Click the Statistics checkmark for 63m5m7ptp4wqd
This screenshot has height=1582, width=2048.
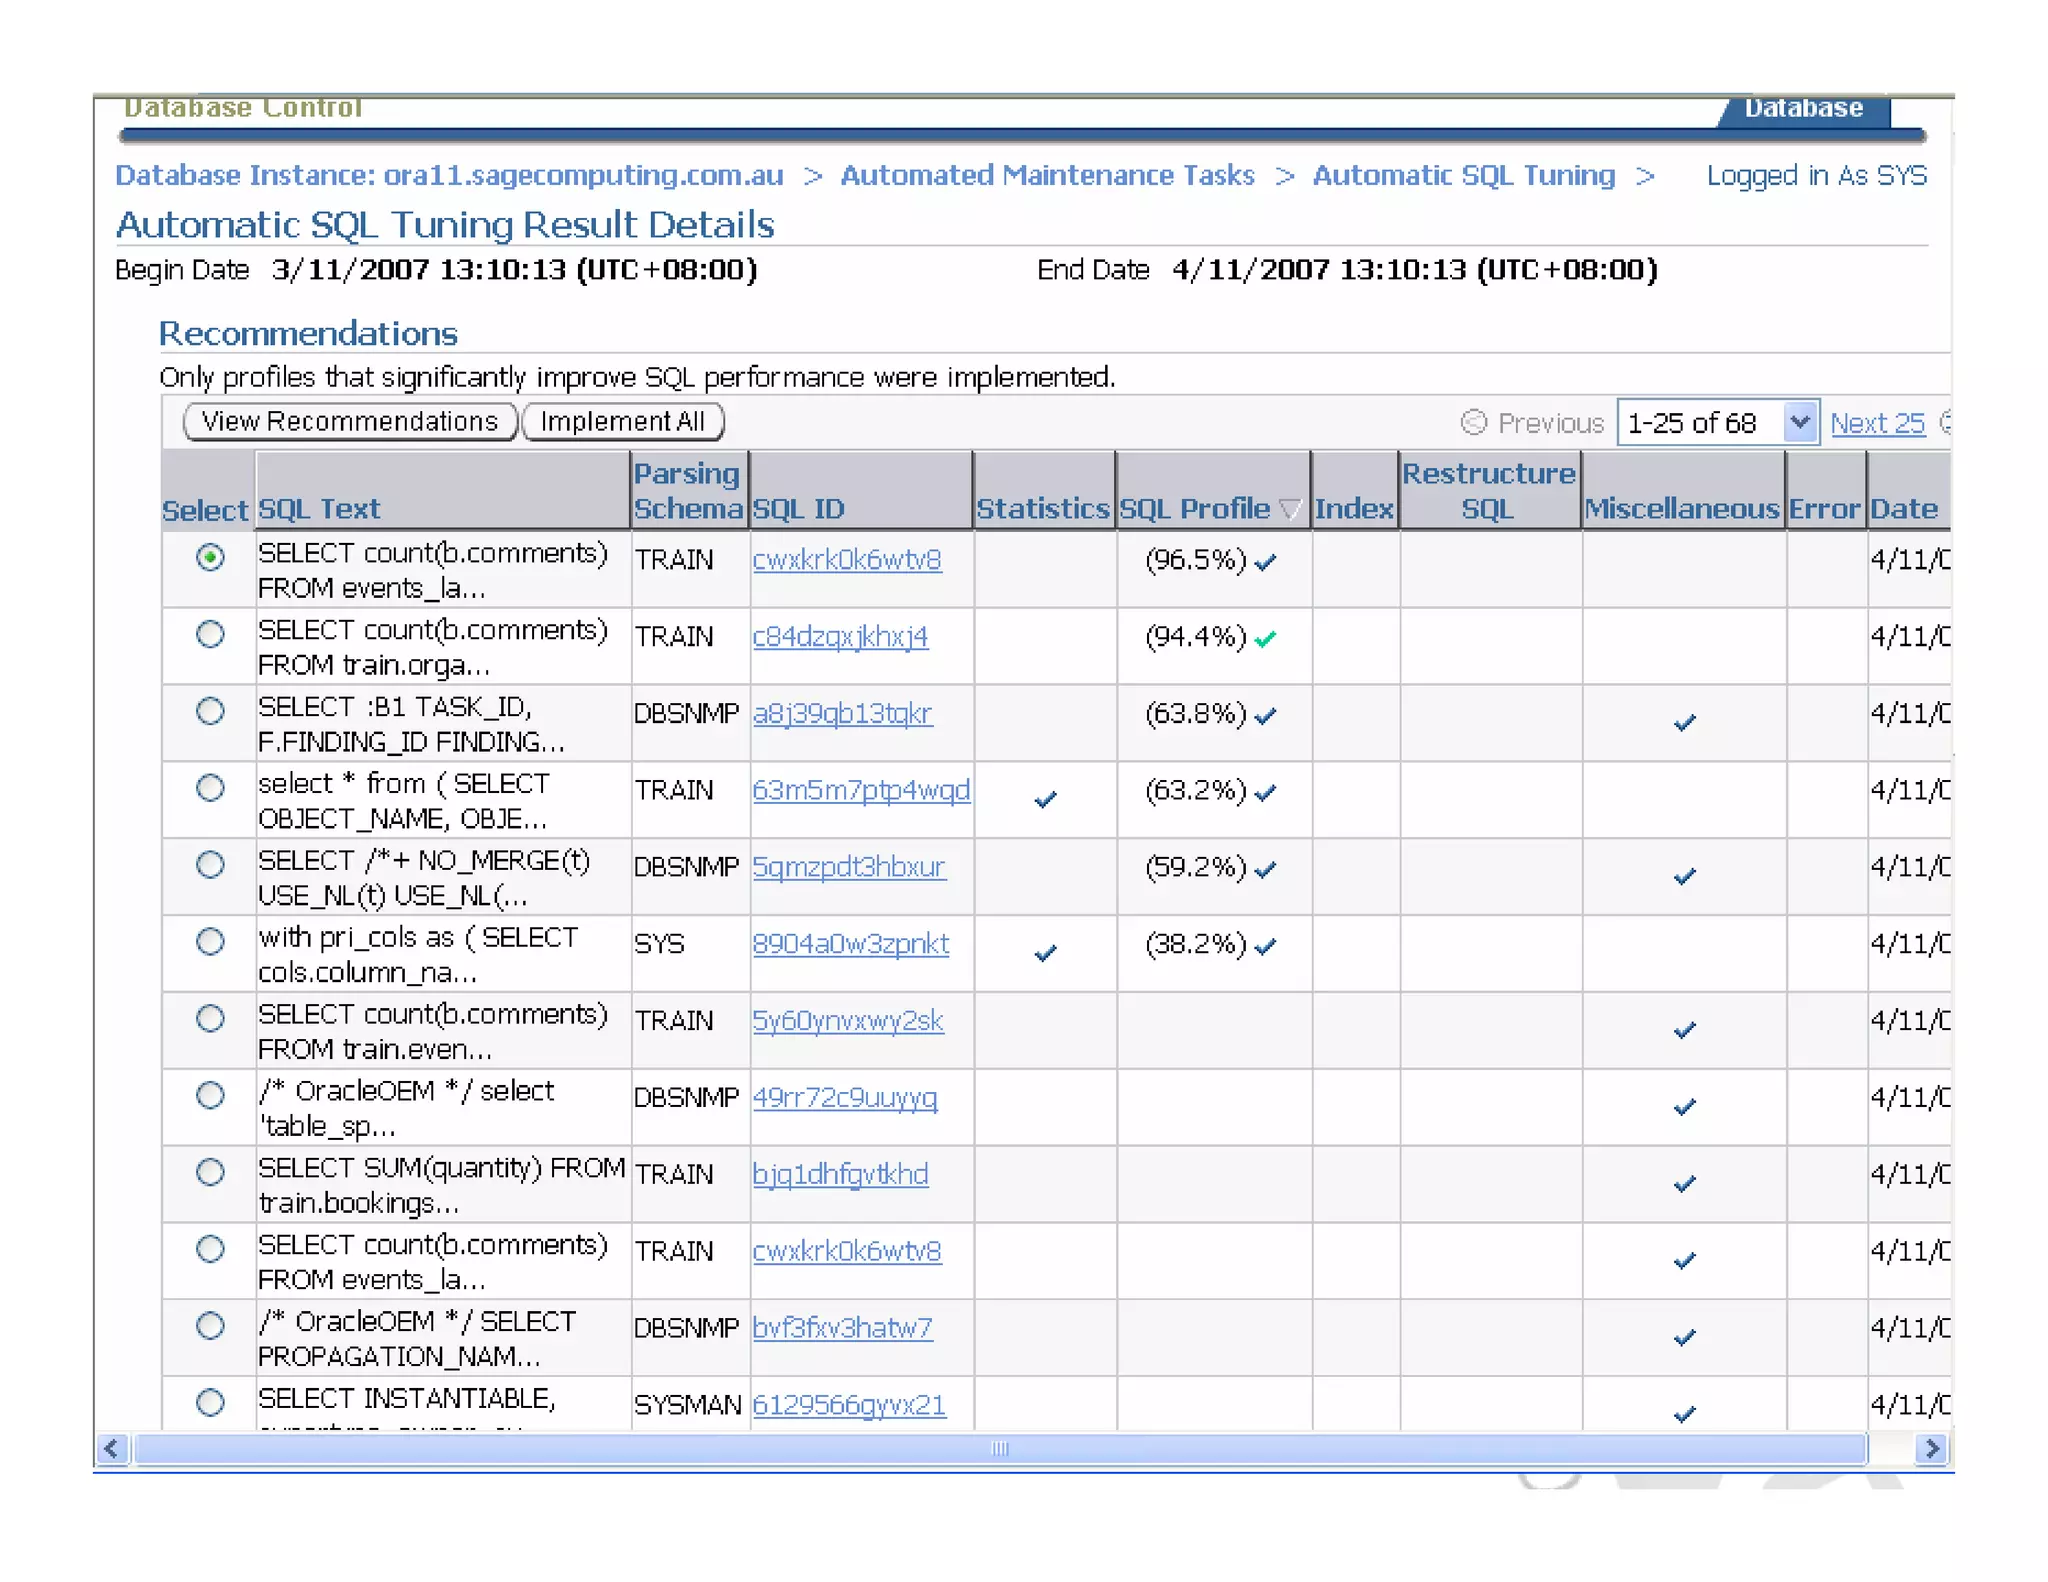point(1045,799)
